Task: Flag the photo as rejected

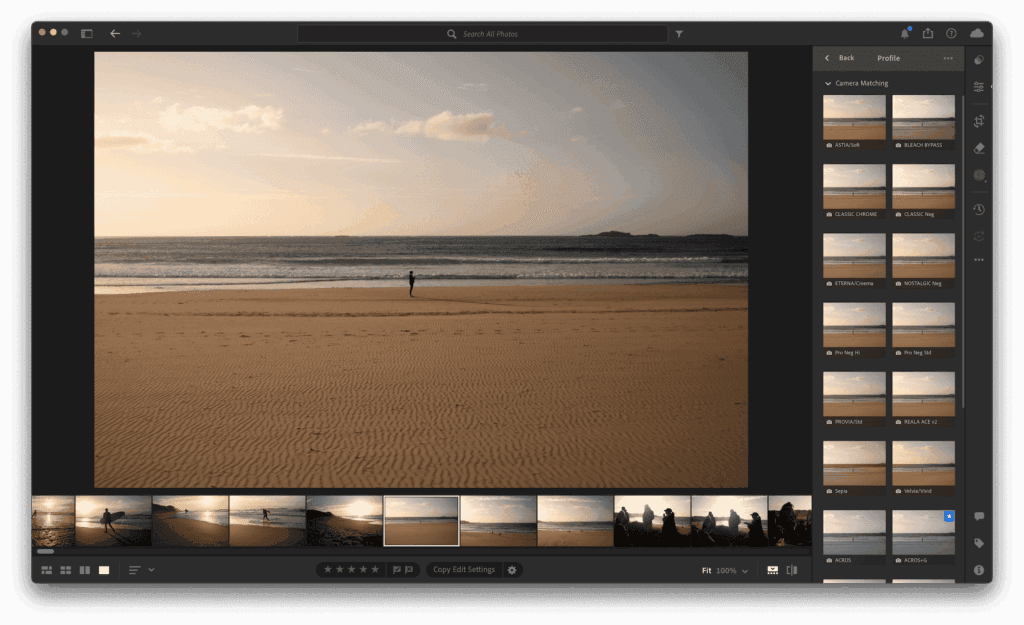Action: click(x=410, y=570)
